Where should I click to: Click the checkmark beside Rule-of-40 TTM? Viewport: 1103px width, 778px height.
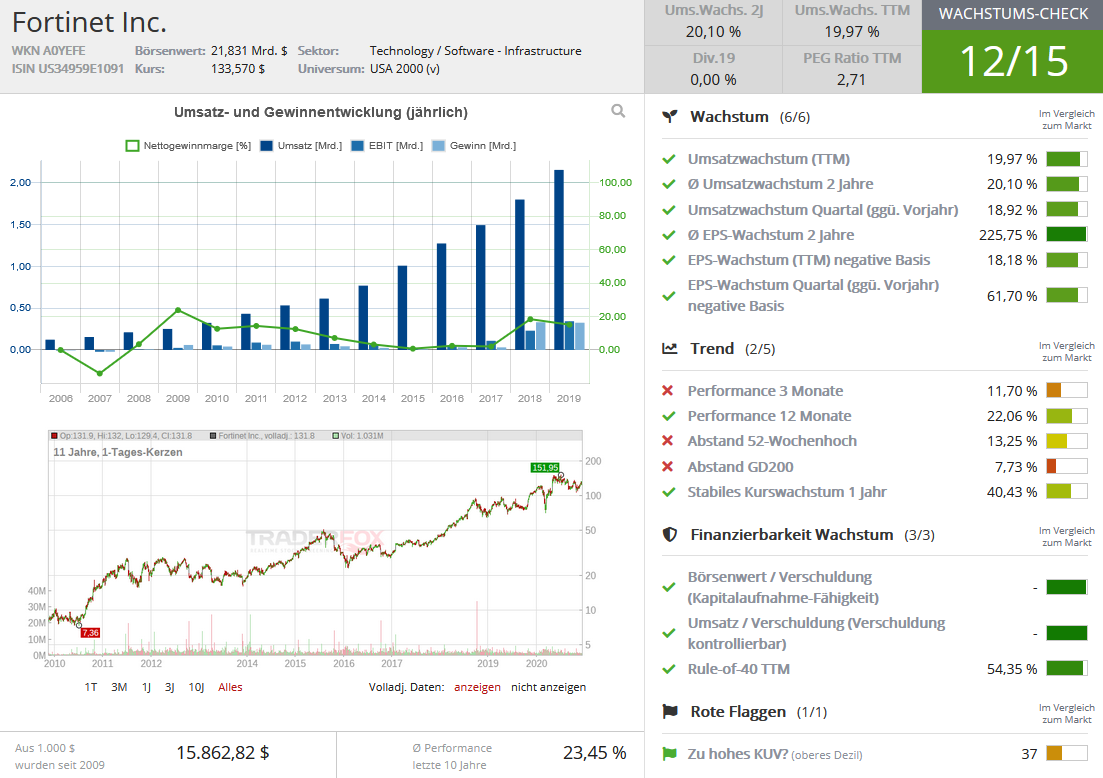[x=668, y=669]
